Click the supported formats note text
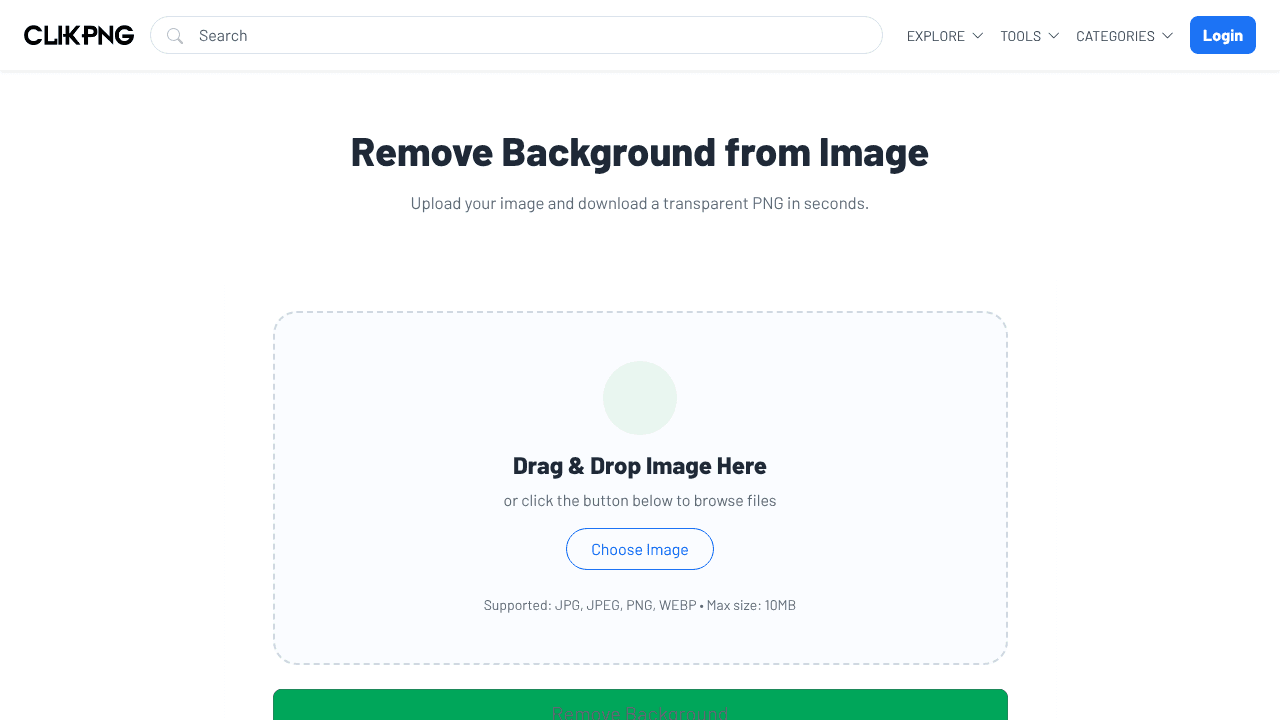The height and width of the screenshot is (720, 1280). [640, 605]
